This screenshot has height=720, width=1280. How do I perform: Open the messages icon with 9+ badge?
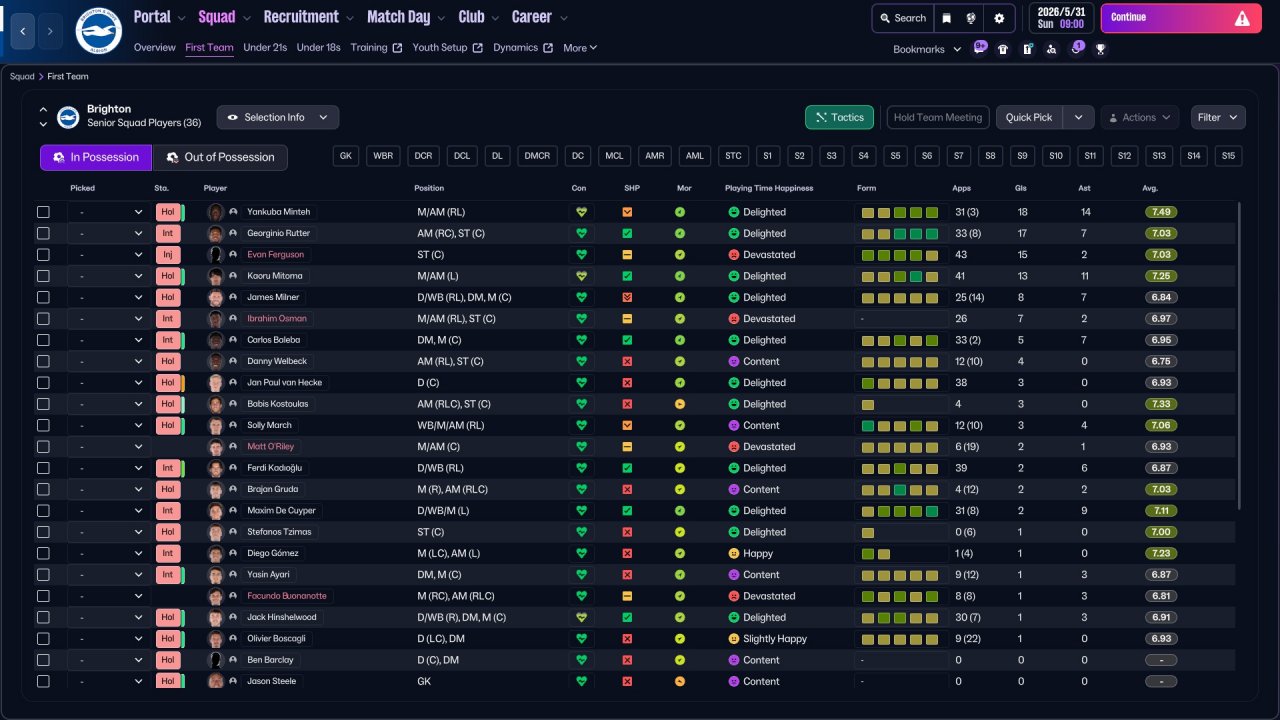(979, 48)
